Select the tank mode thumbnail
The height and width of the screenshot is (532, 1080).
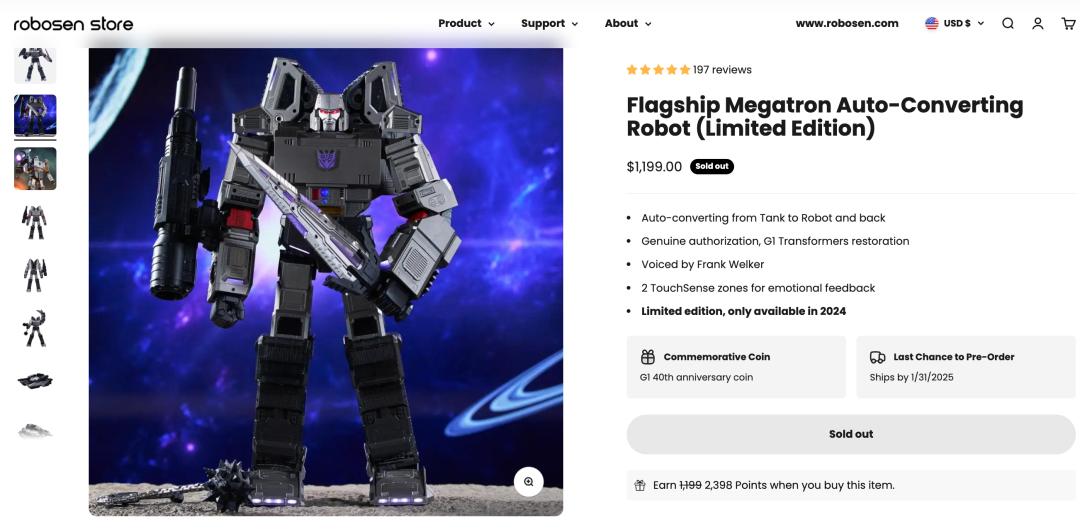pos(35,380)
